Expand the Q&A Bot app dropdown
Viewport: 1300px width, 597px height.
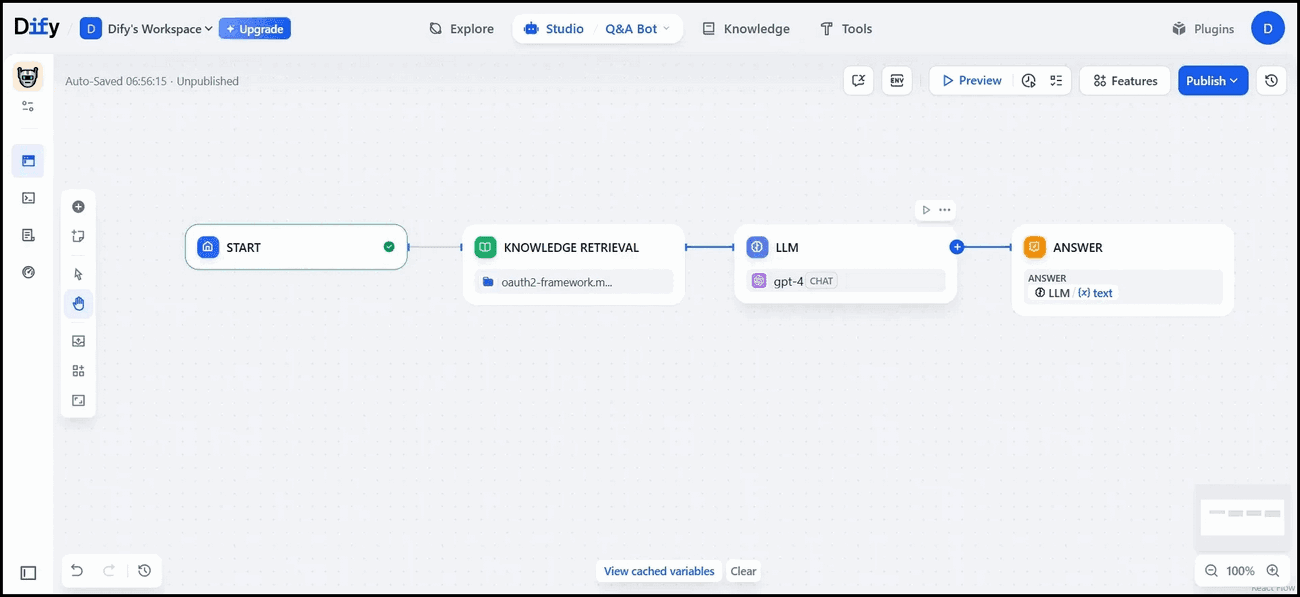pyautogui.click(x=638, y=29)
